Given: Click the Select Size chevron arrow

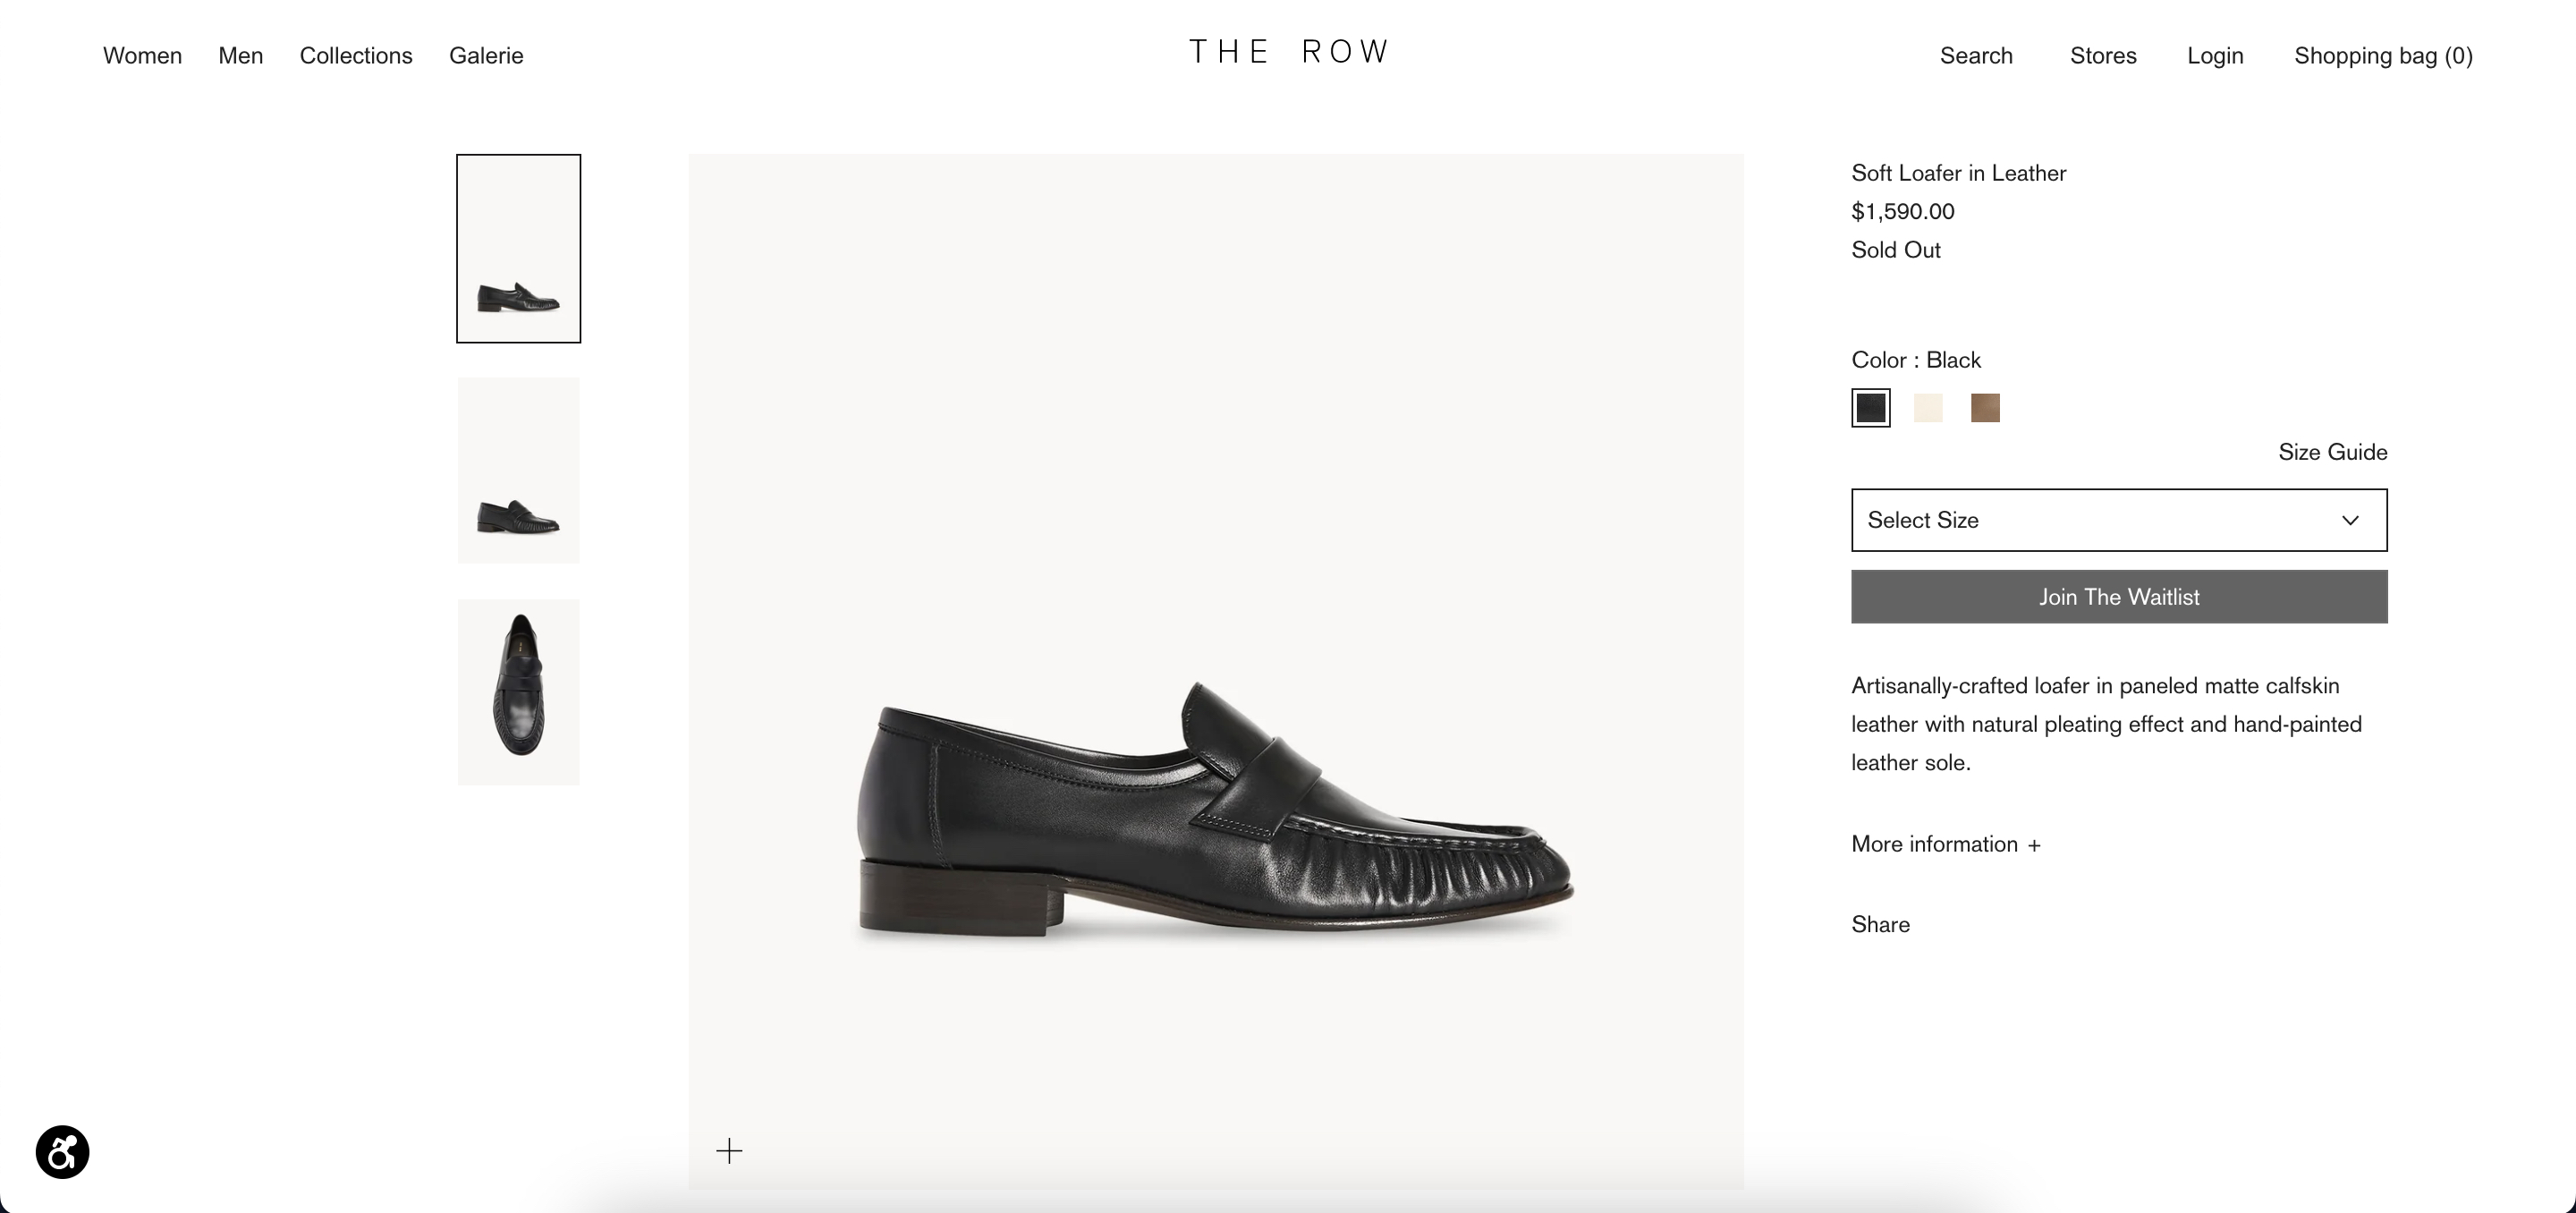Looking at the screenshot, I should pyautogui.click(x=2350, y=520).
